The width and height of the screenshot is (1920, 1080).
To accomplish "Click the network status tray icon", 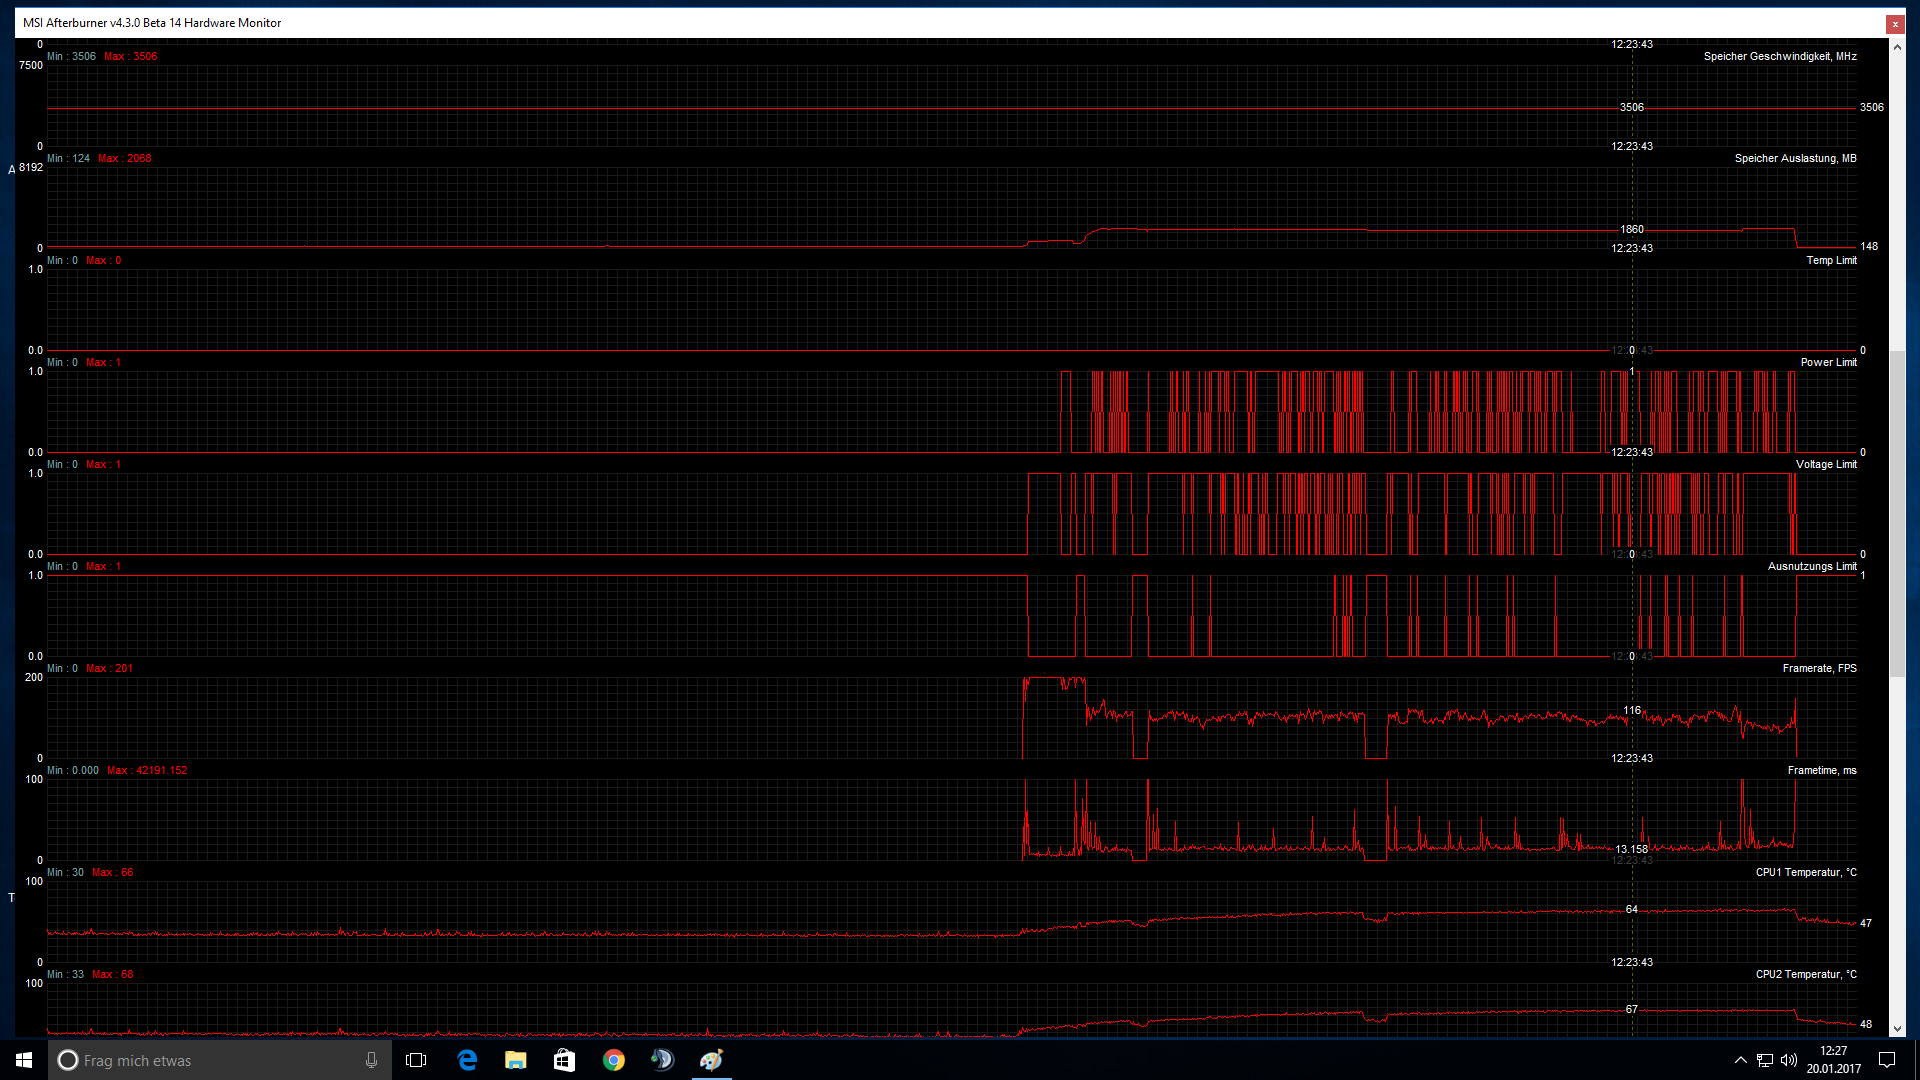I will click(1765, 1060).
